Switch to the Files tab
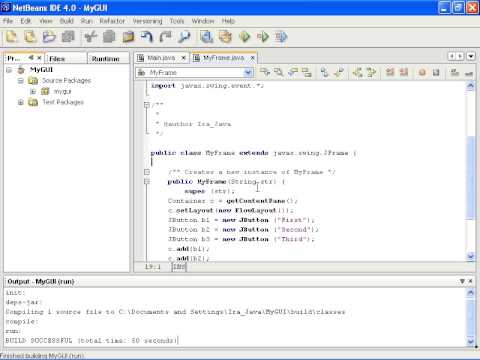Screen dimensions: 480x360 66,58
